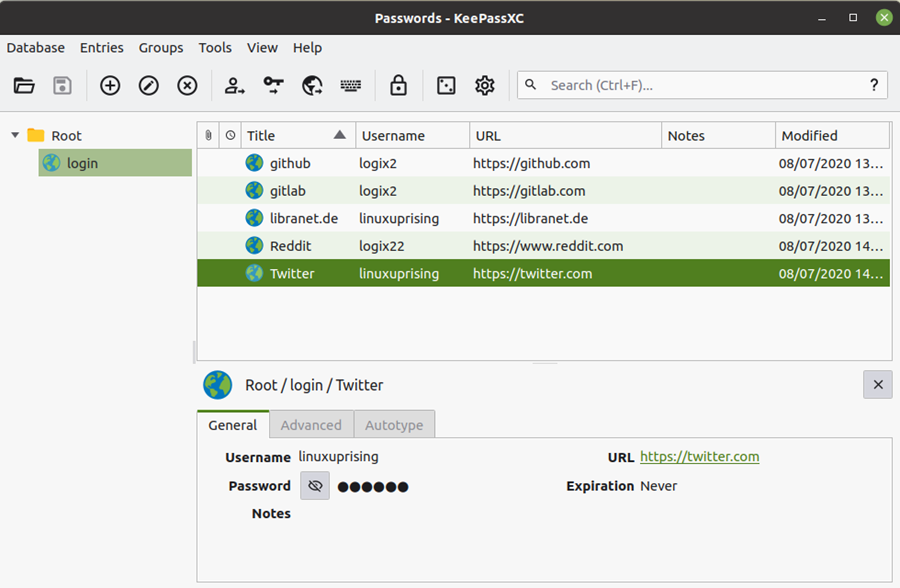The height and width of the screenshot is (588, 900).
Task: Click the globe icon of Reddit entry
Action: click(254, 246)
